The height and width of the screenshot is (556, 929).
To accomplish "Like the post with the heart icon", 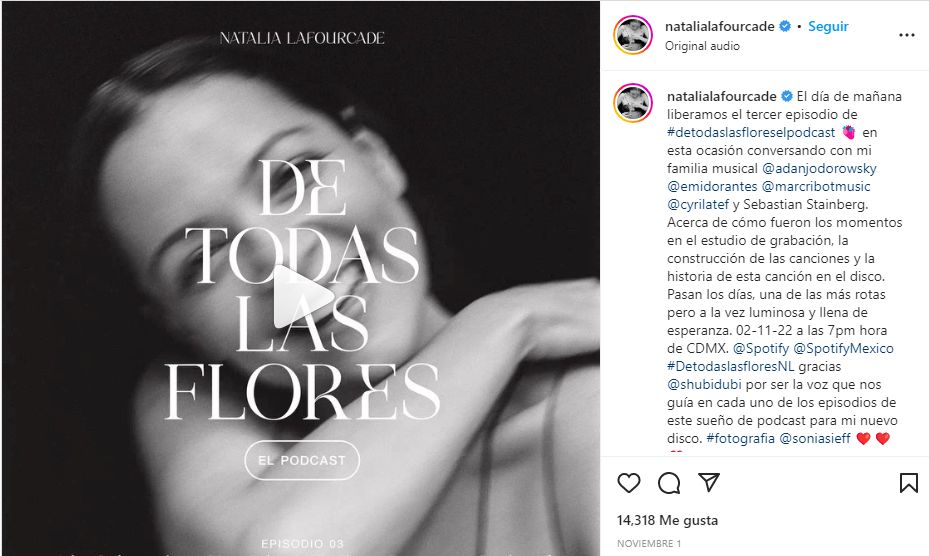I will [629, 483].
